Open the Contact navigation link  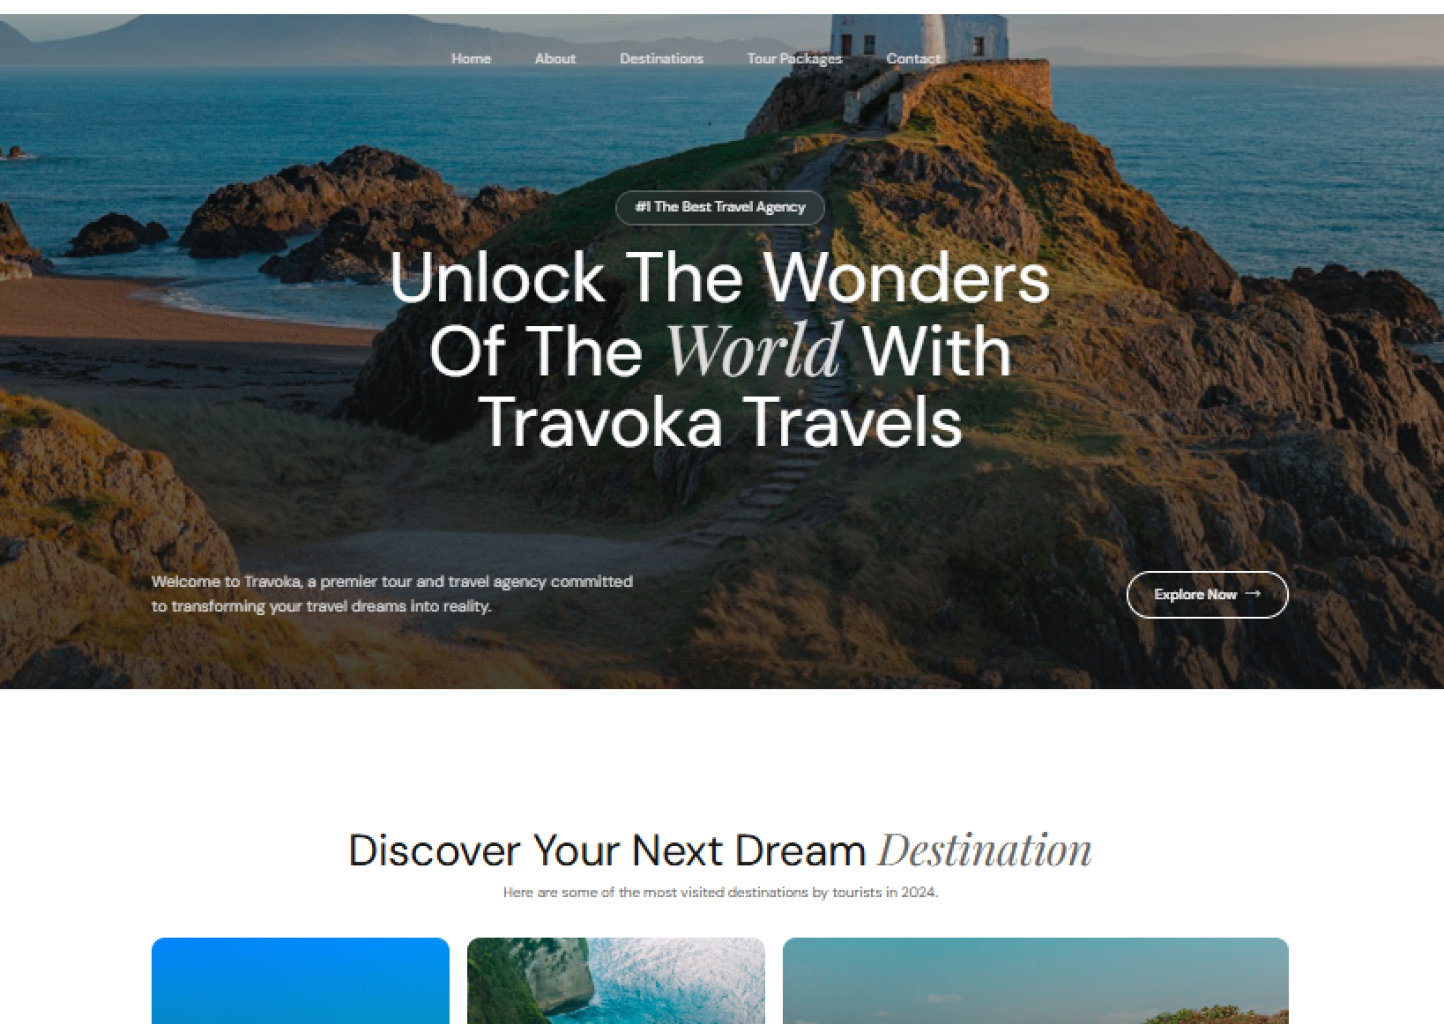coord(913,59)
